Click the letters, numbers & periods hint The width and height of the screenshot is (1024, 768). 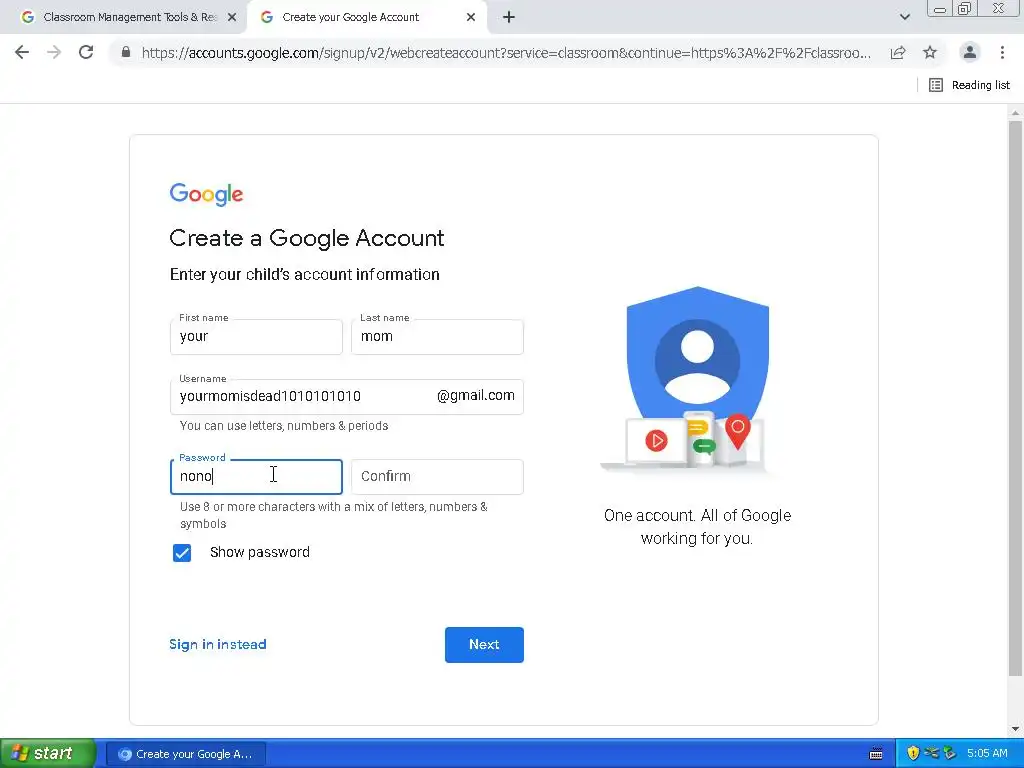pos(284,426)
